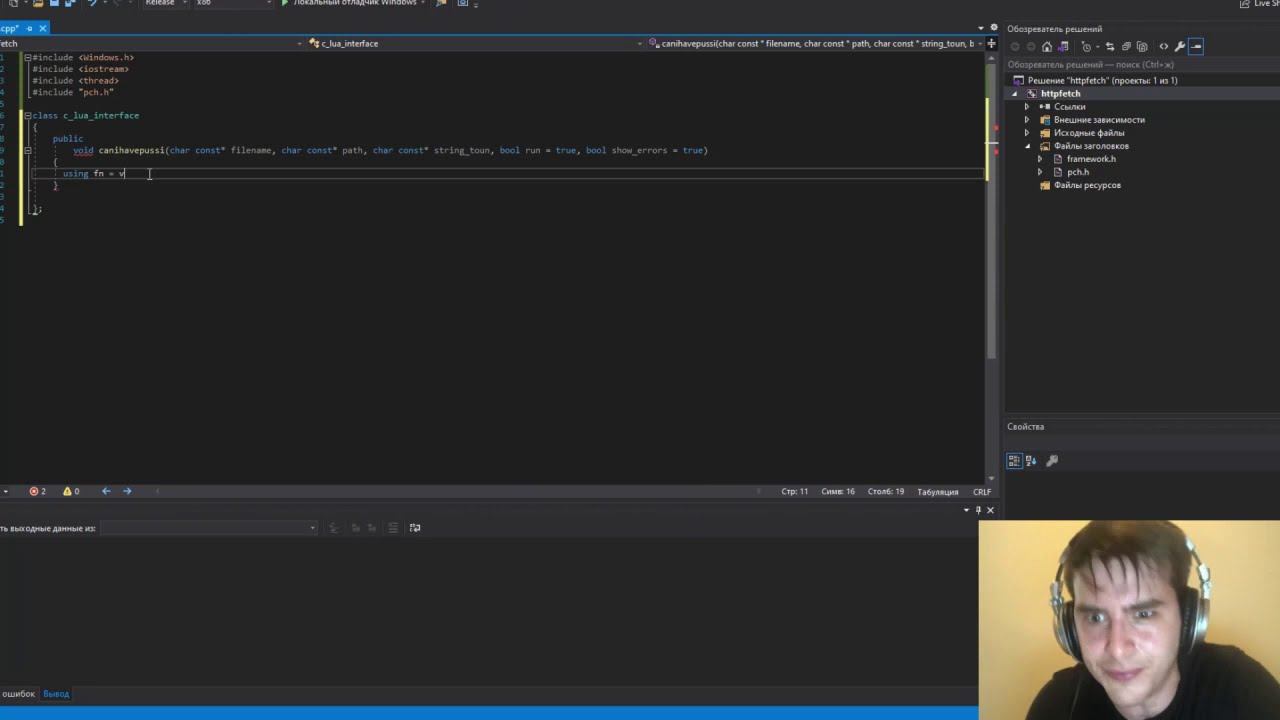Collapse the canihavepussi function block

[x=28, y=151]
